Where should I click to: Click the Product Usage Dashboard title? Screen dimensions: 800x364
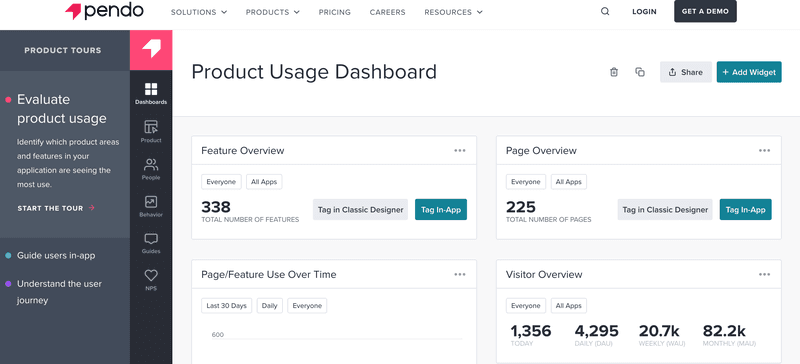(314, 72)
